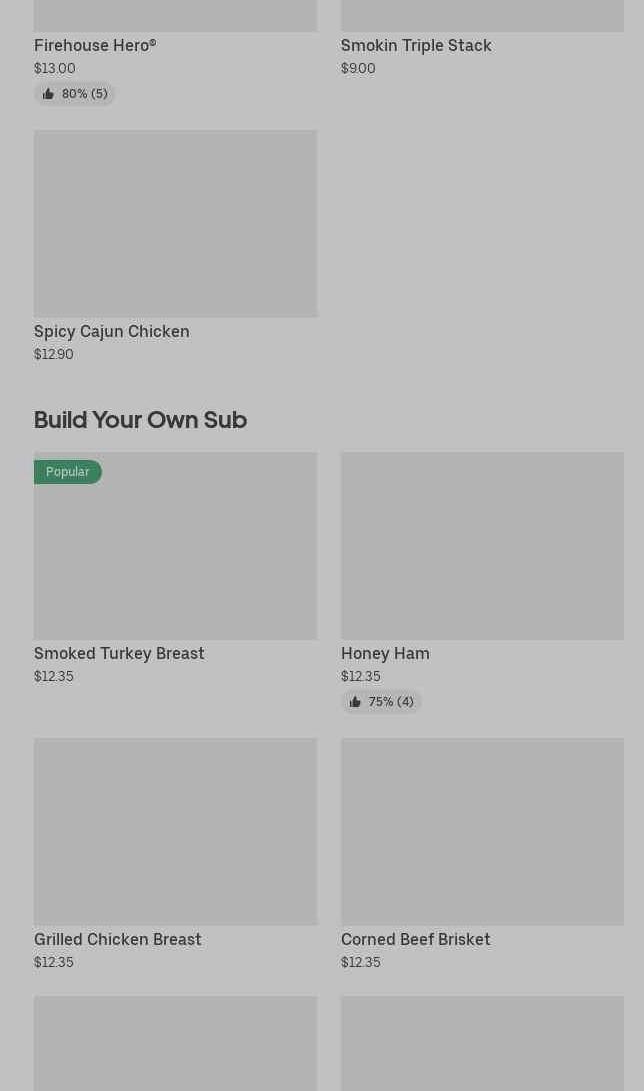Click the $9.00 Smokin Triple Stack price

click(x=358, y=68)
